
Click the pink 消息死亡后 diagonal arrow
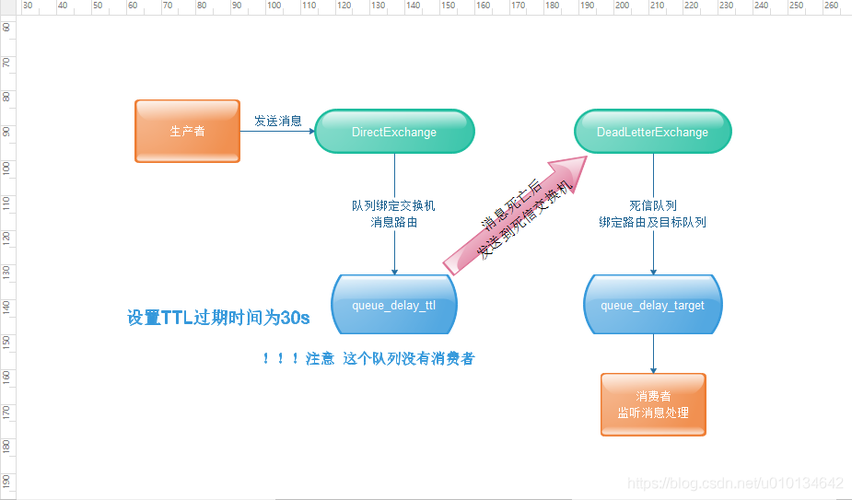(x=515, y=215)
